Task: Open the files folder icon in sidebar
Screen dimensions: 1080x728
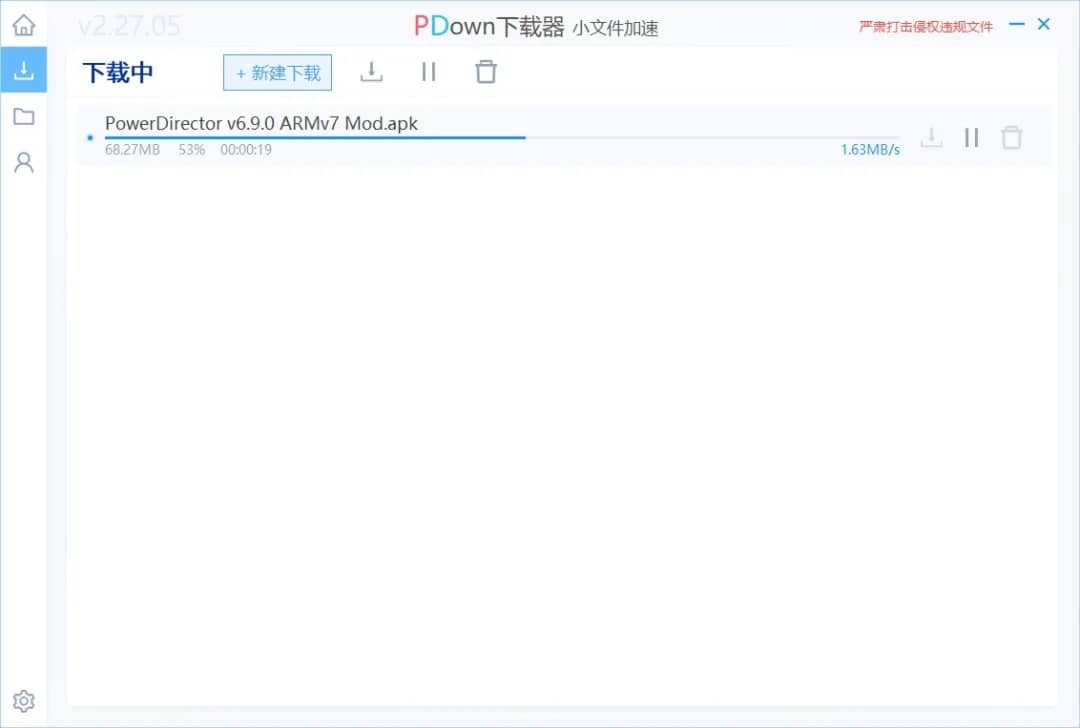Action: tap(23, 116)
